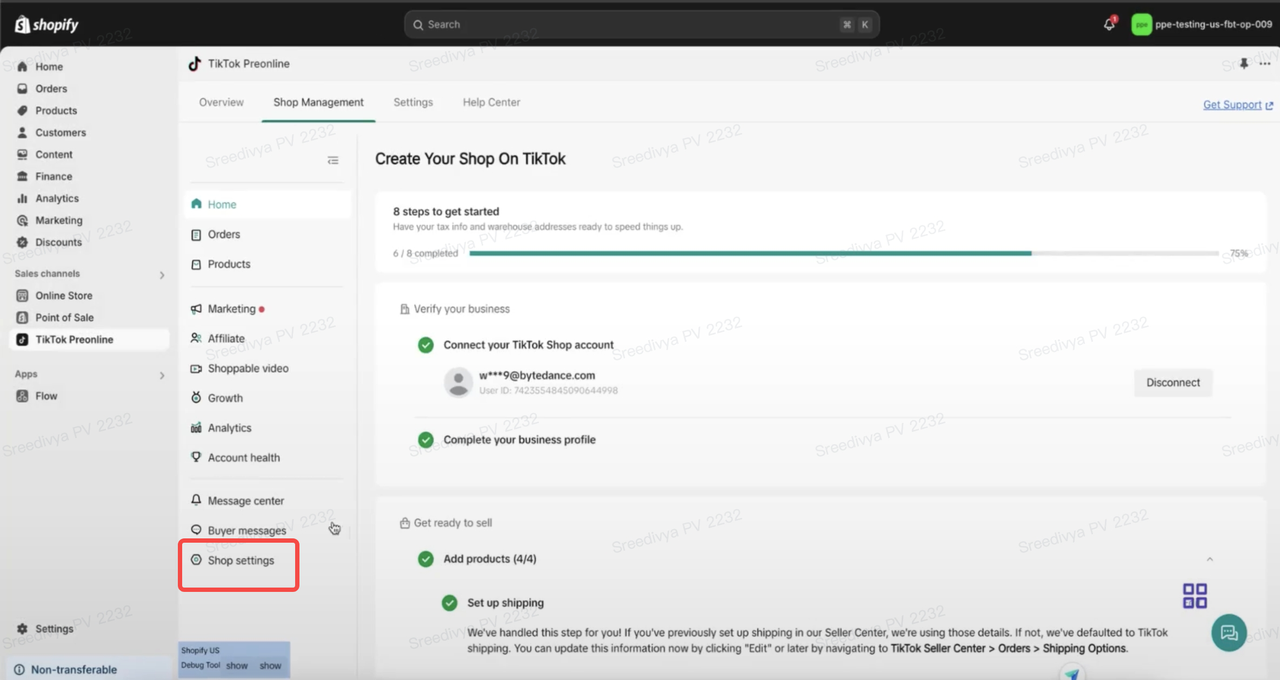The image size is (1280, 680).
Task: Open the Get Support link
Action: point(1237,105)
